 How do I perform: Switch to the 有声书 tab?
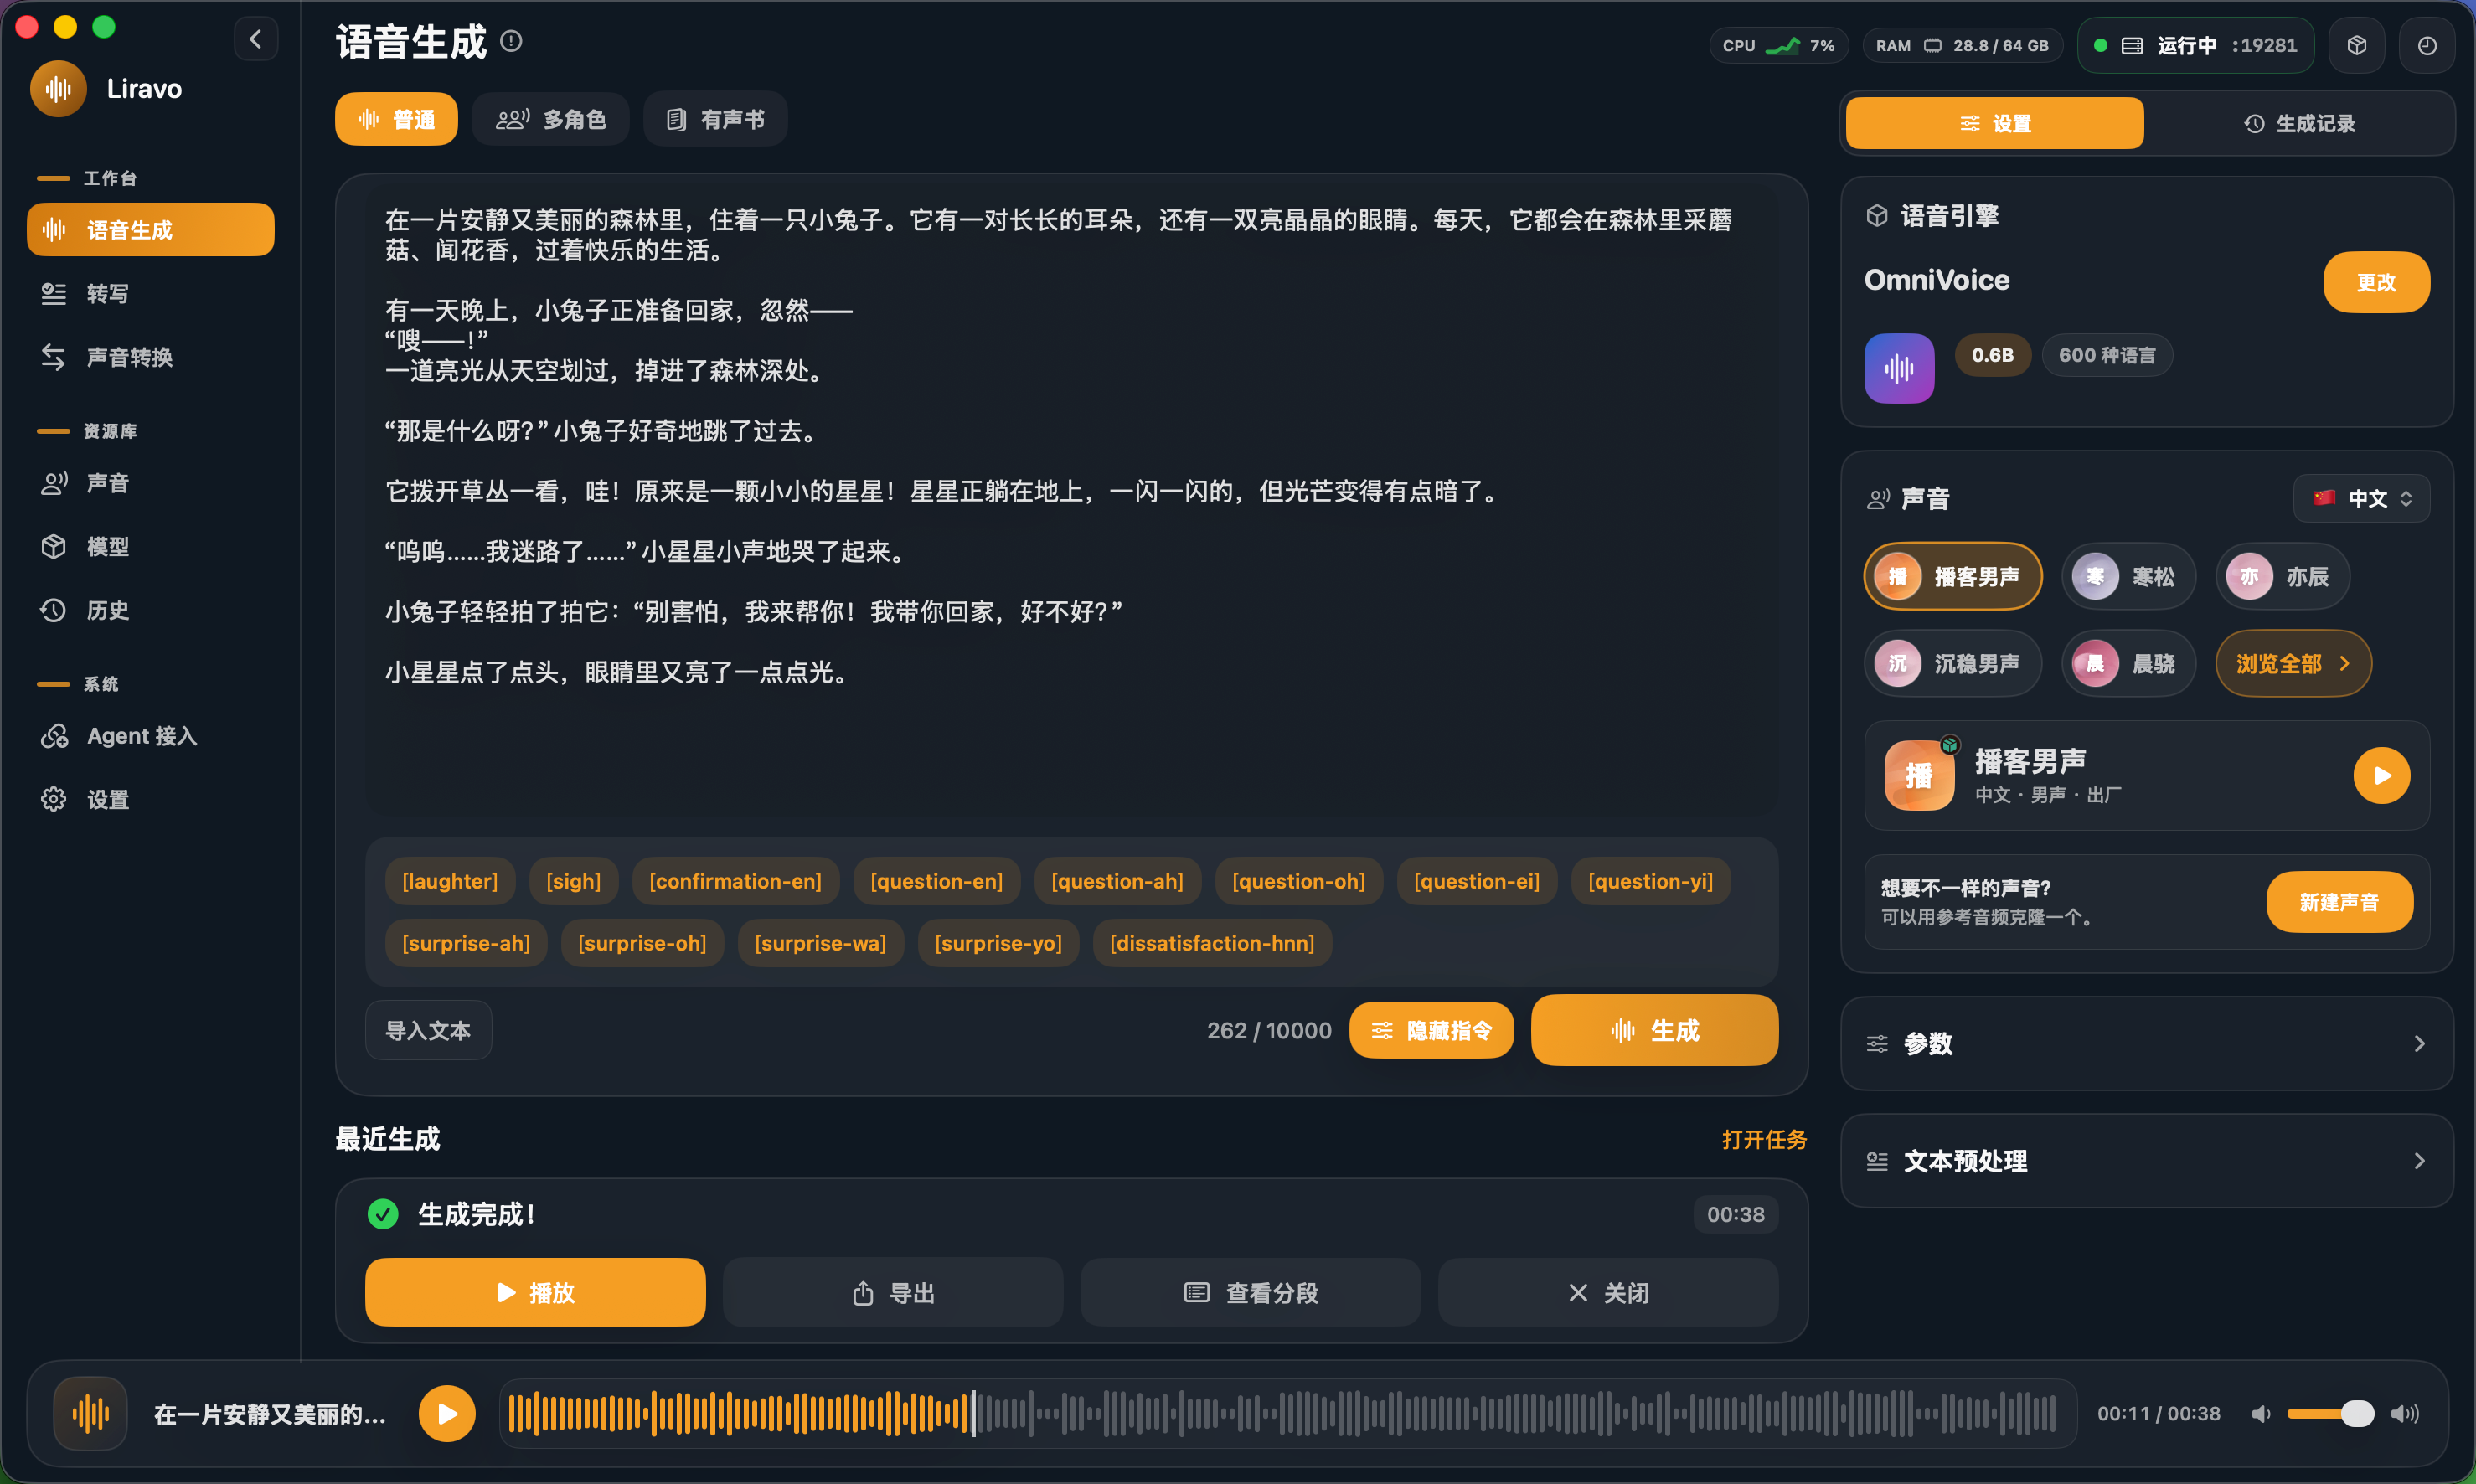click(x=715, y=119)
